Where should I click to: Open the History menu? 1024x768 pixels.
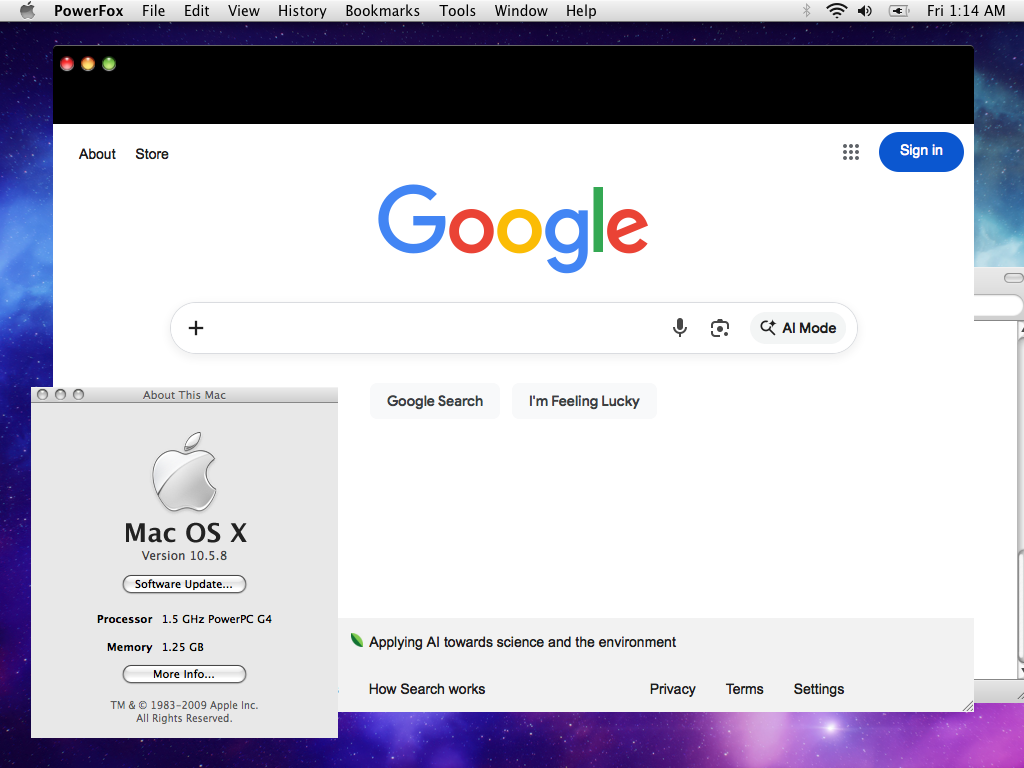click(302, 10)
